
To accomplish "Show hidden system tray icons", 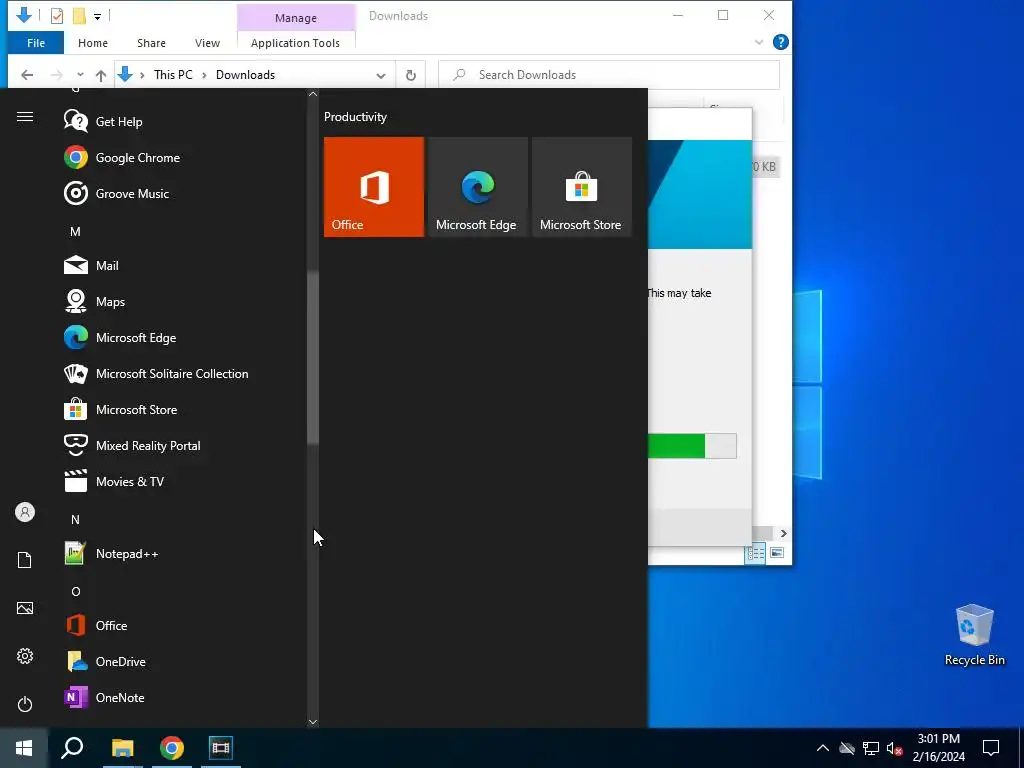I will click(823, 748).
